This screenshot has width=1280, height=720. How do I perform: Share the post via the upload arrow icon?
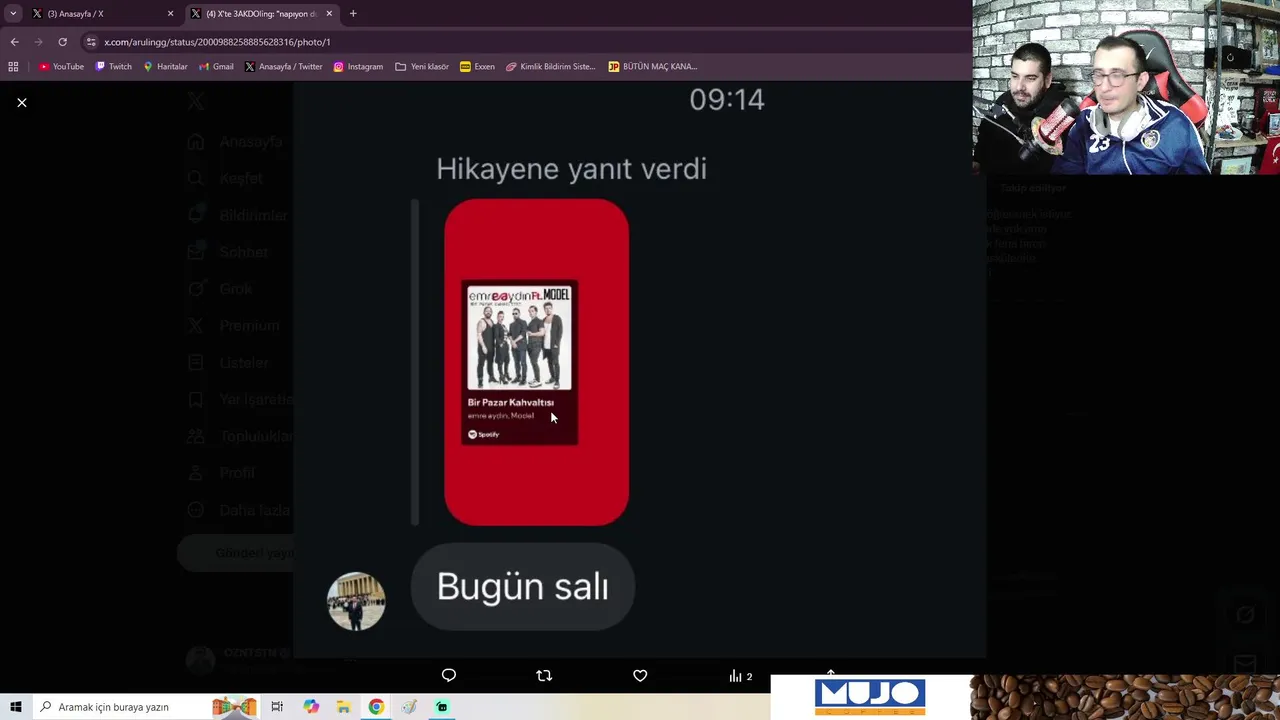[x=830, y=674]
